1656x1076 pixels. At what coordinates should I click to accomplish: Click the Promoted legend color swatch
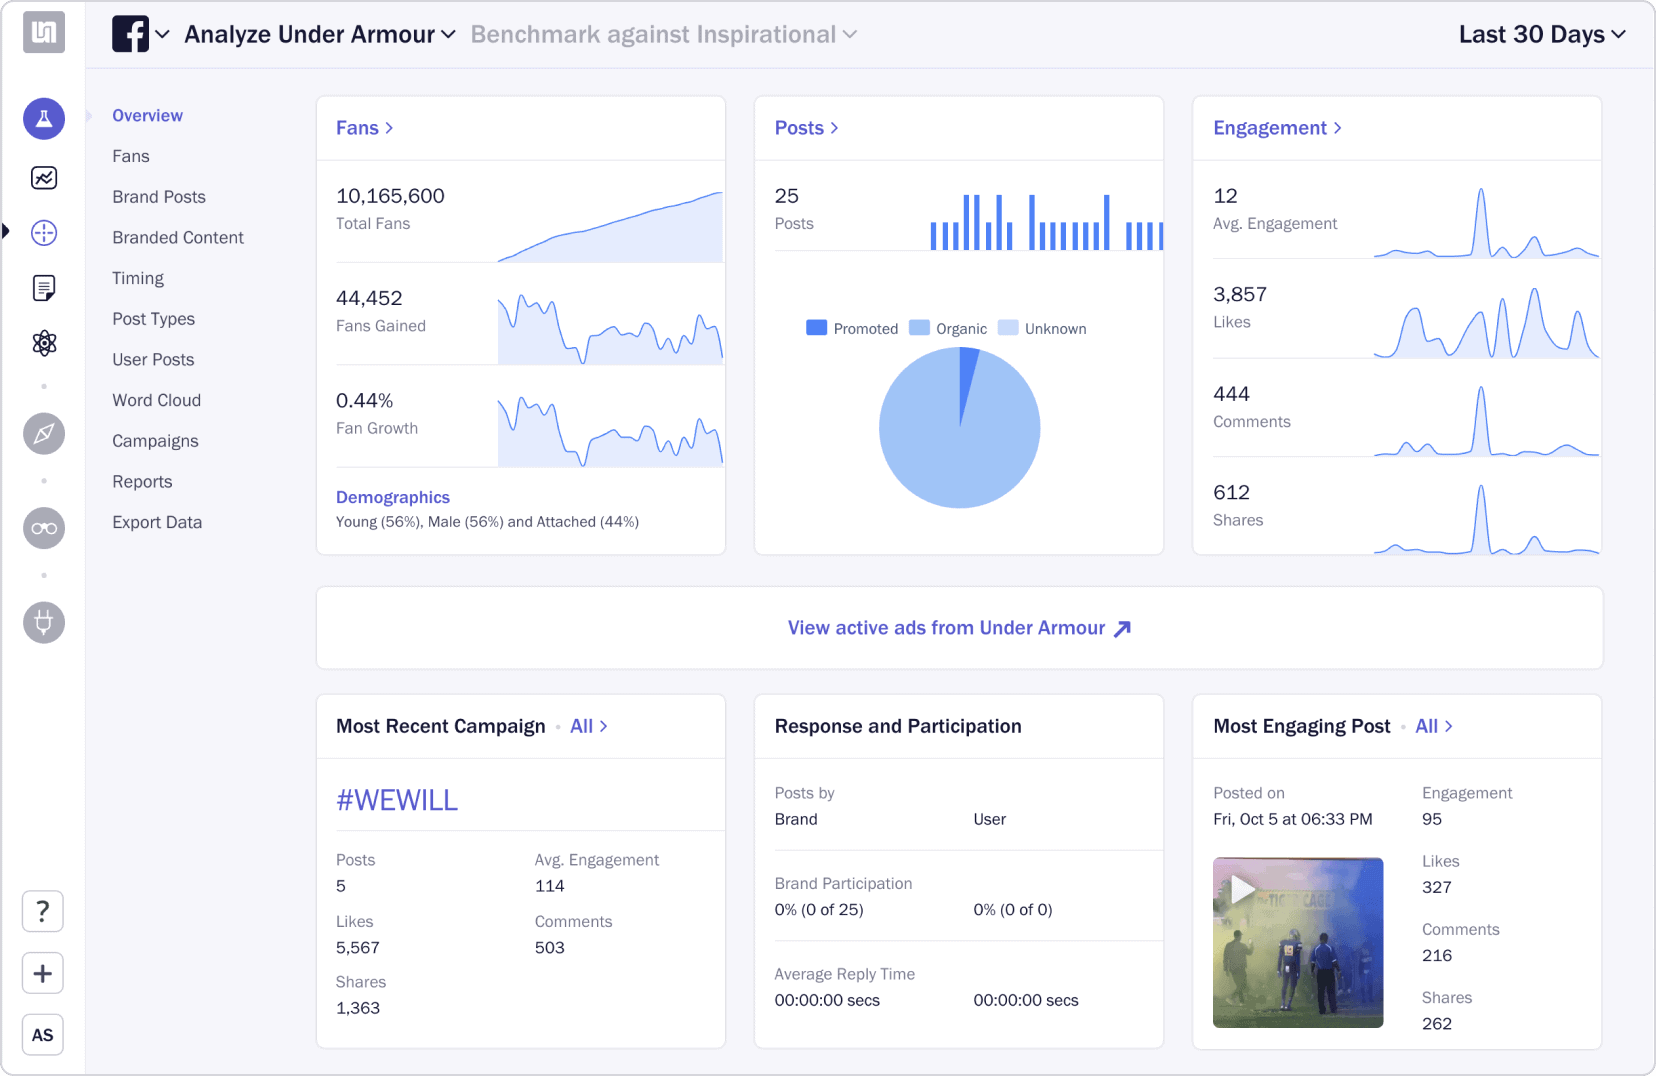tap(816, 328)
